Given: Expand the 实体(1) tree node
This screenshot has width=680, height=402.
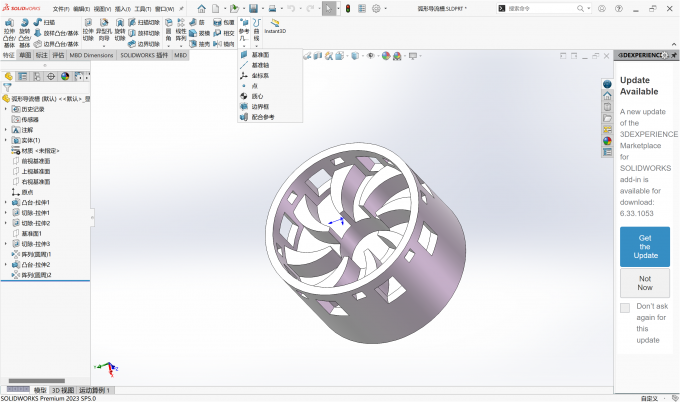Looking at the screenshot, I should click(x=6, y=140).
